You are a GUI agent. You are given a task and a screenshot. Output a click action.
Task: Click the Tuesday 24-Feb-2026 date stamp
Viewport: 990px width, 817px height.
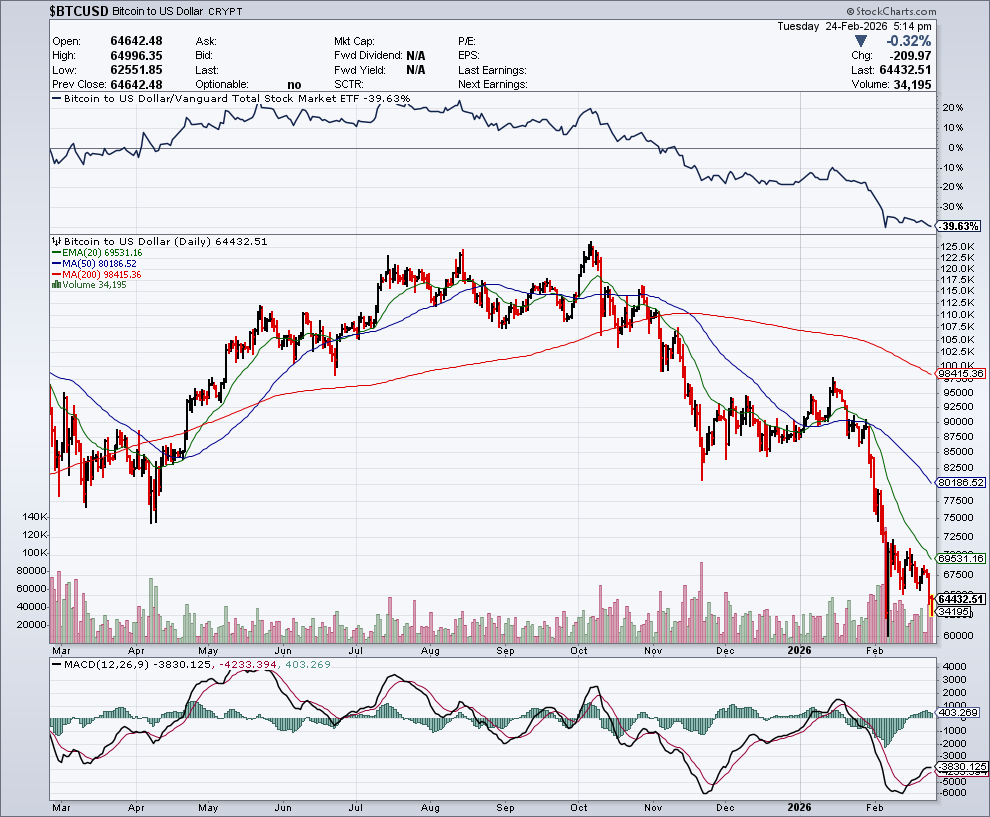coord(854,26)
